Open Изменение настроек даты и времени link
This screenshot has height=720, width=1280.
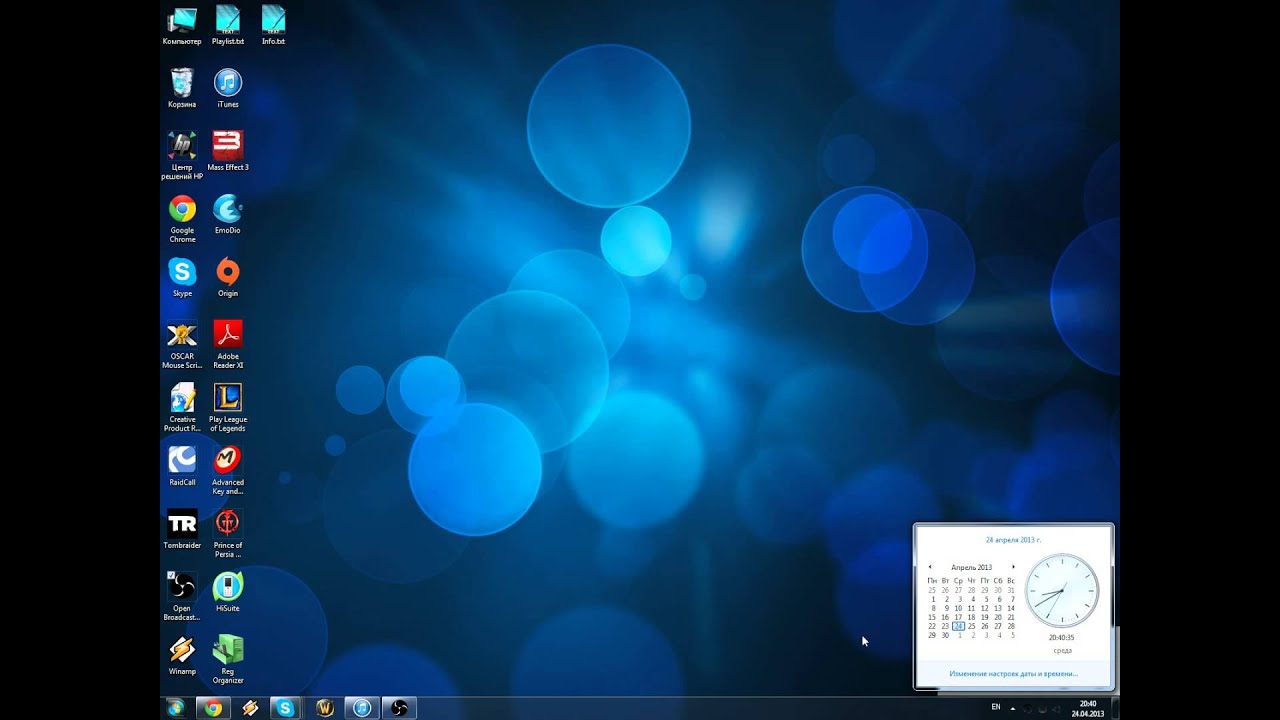(x=1013, y=674)
